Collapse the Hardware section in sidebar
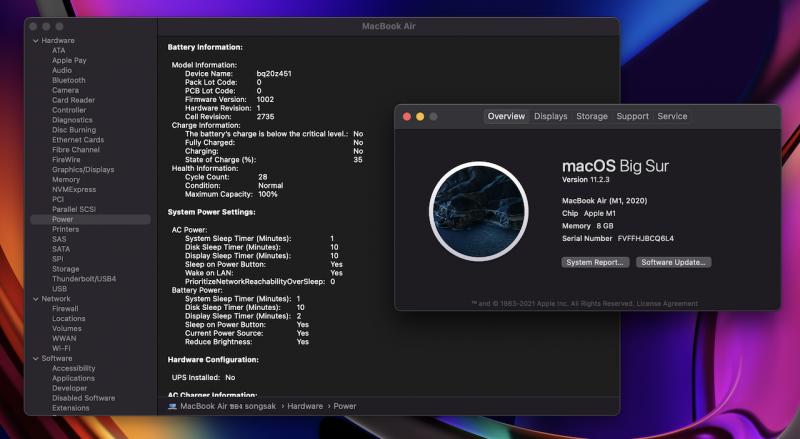Image resolution: width=800 pixels, height=439 pixels. tap(36, 40)
